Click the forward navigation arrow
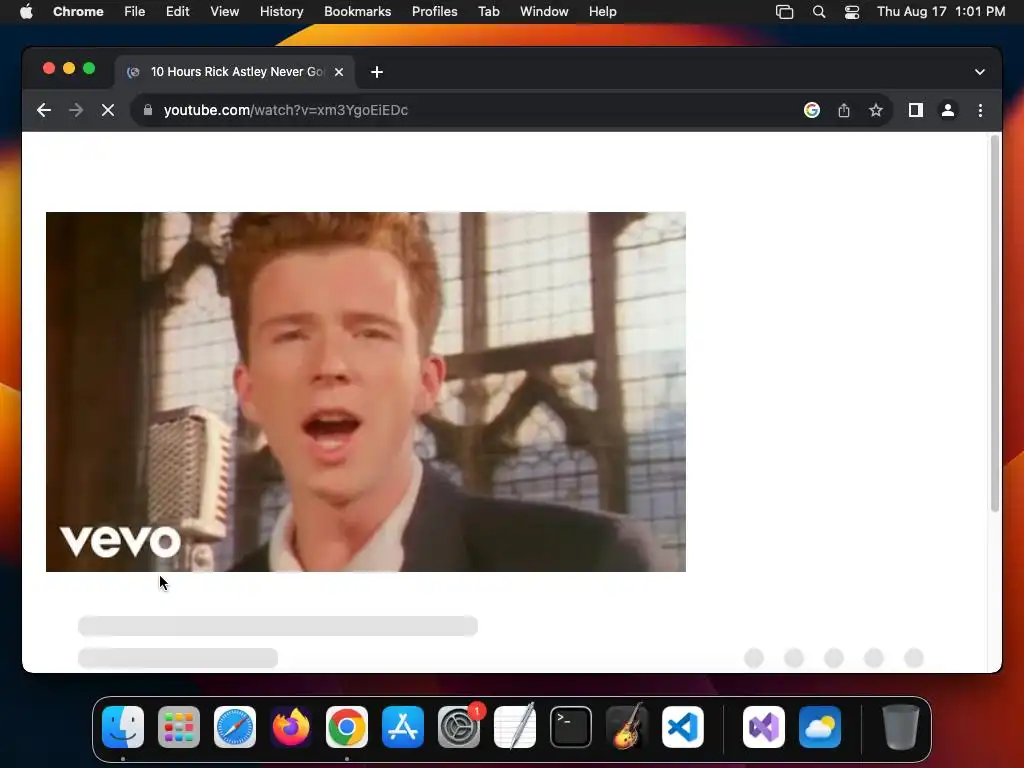This screenshot has height=768, width=1024. pyautogui.click(x=76, y=110)
